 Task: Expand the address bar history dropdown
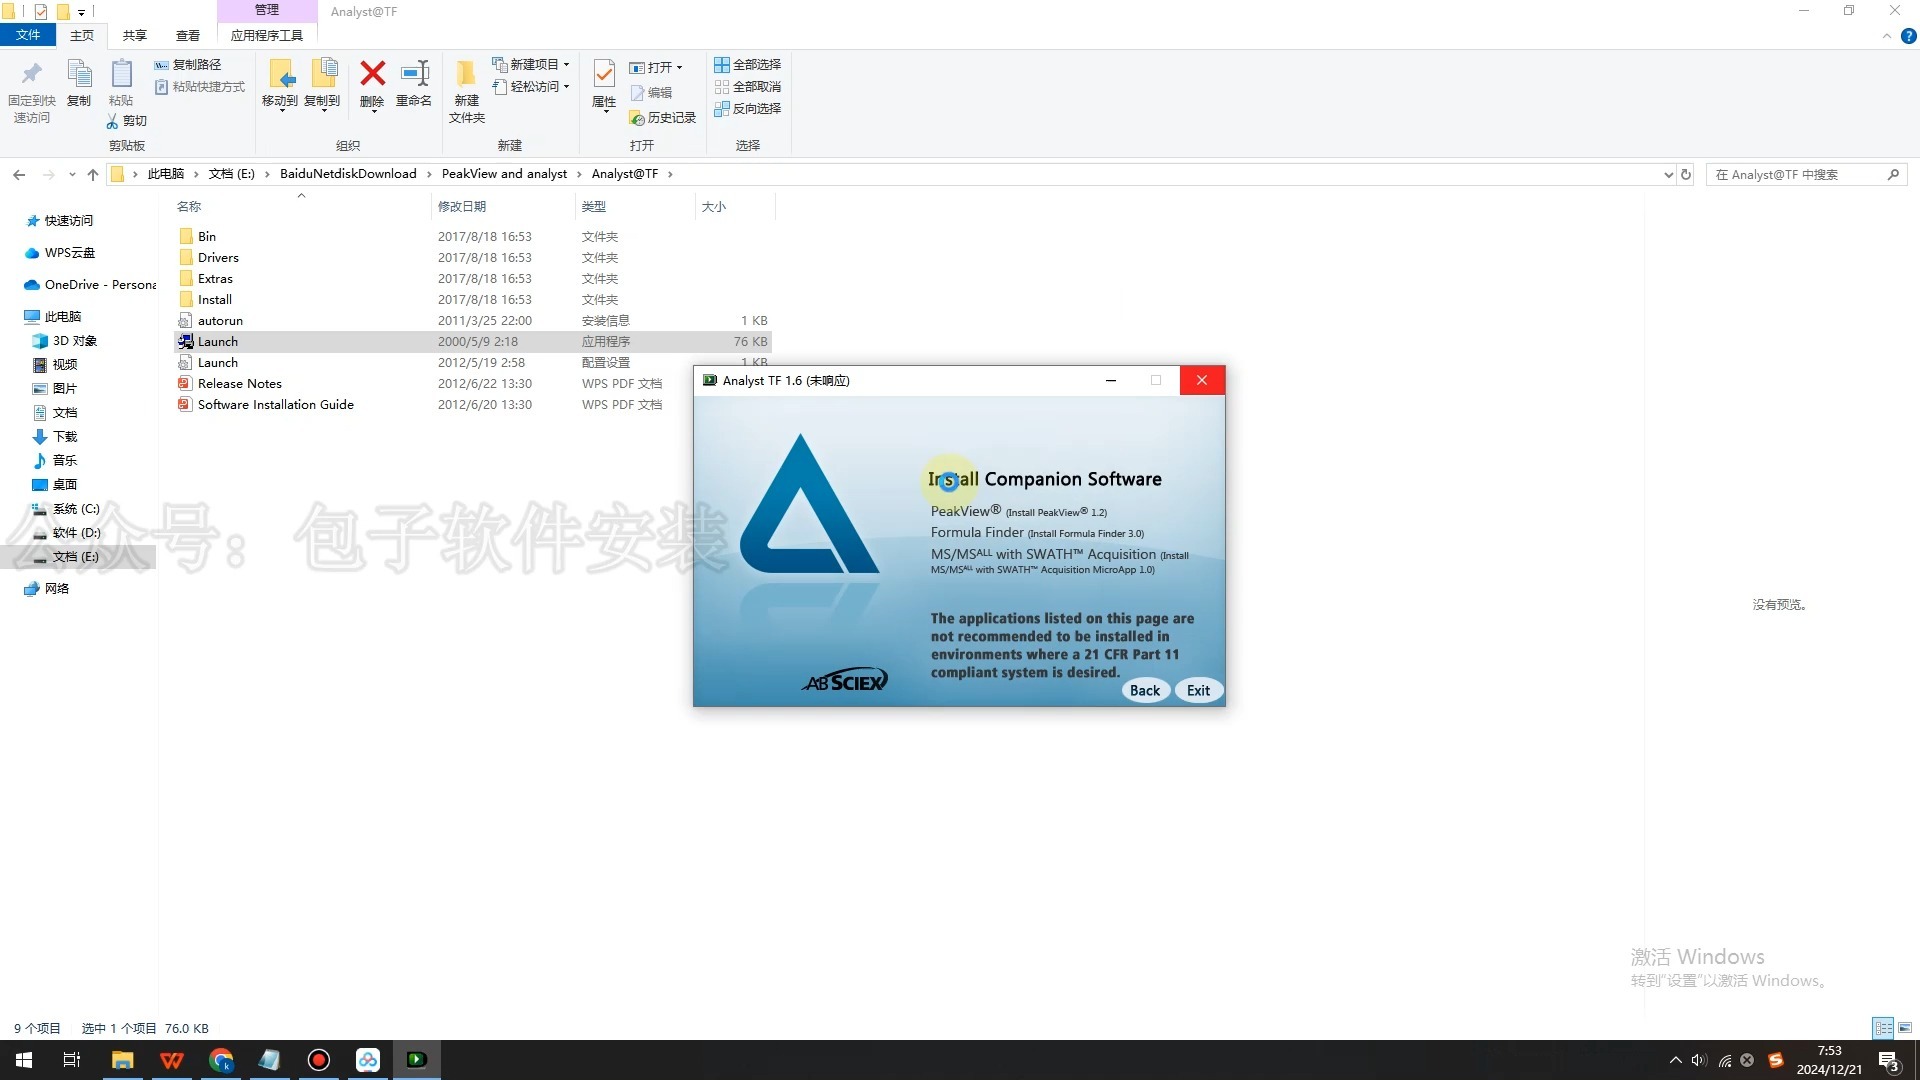[1668, 174]
